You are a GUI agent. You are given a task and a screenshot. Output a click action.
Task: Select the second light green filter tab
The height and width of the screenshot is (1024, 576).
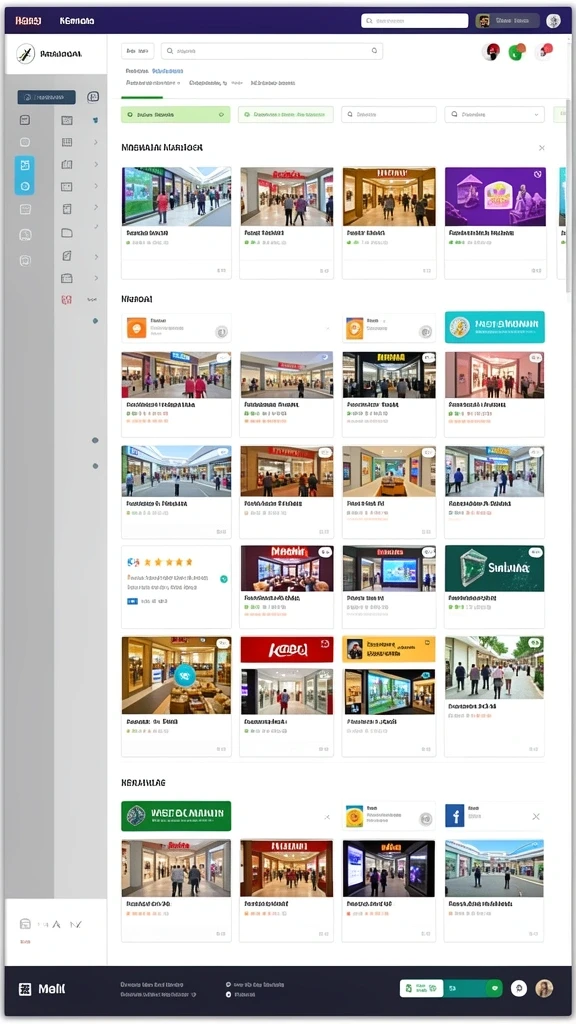click(286, 114)
